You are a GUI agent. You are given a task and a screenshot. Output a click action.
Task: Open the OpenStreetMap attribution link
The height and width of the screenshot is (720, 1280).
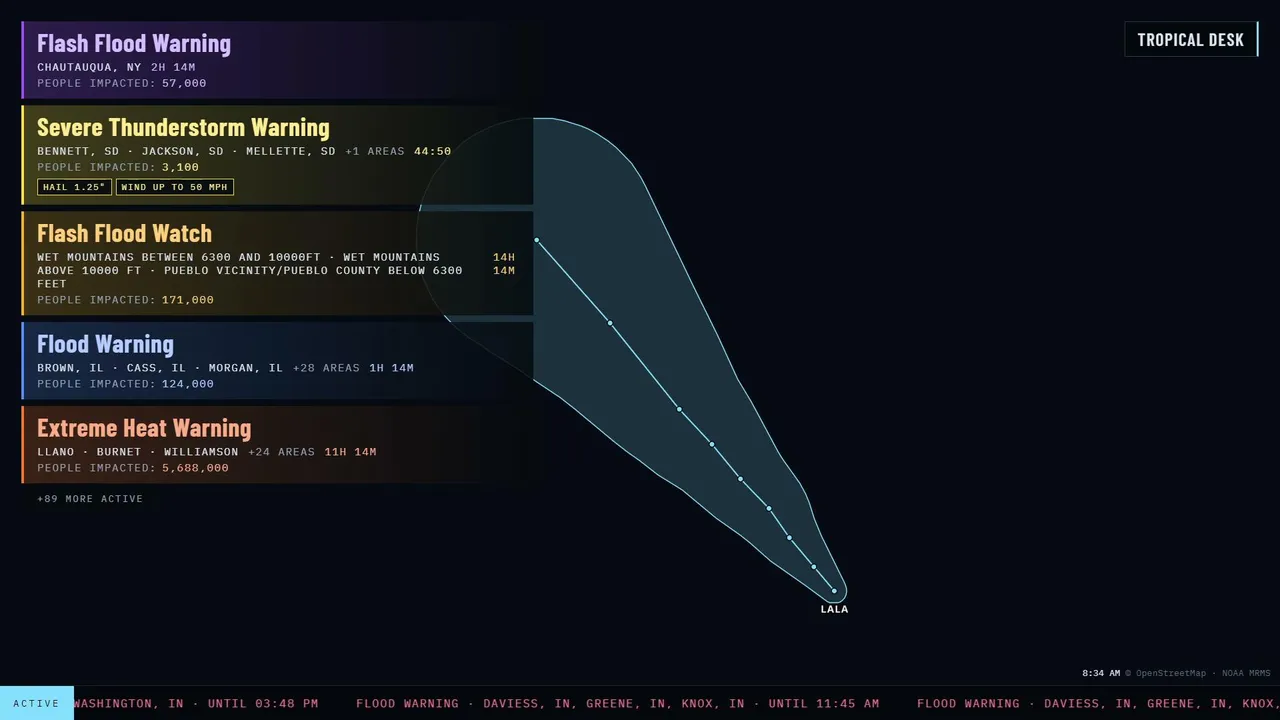pyautogui.click(x=1170, y=674)
